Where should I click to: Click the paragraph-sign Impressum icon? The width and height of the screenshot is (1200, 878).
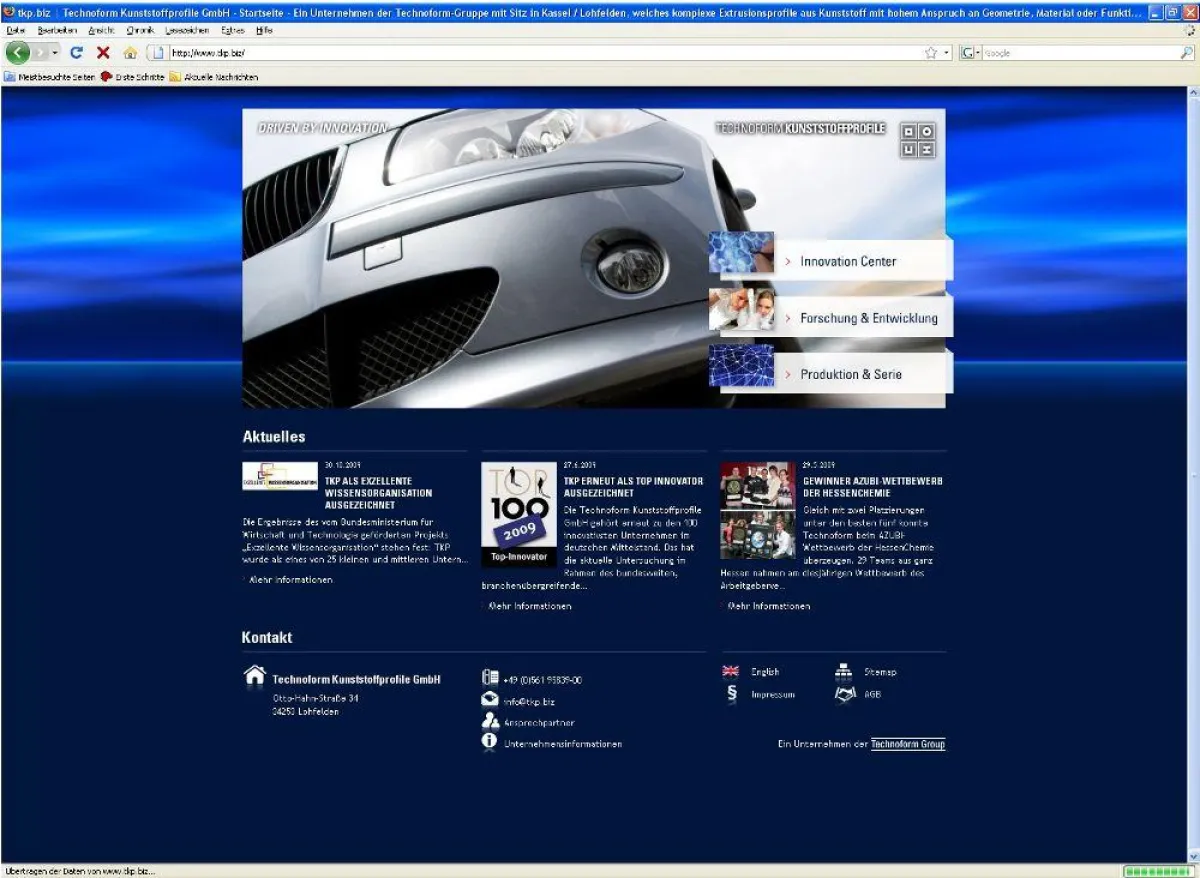731,694
